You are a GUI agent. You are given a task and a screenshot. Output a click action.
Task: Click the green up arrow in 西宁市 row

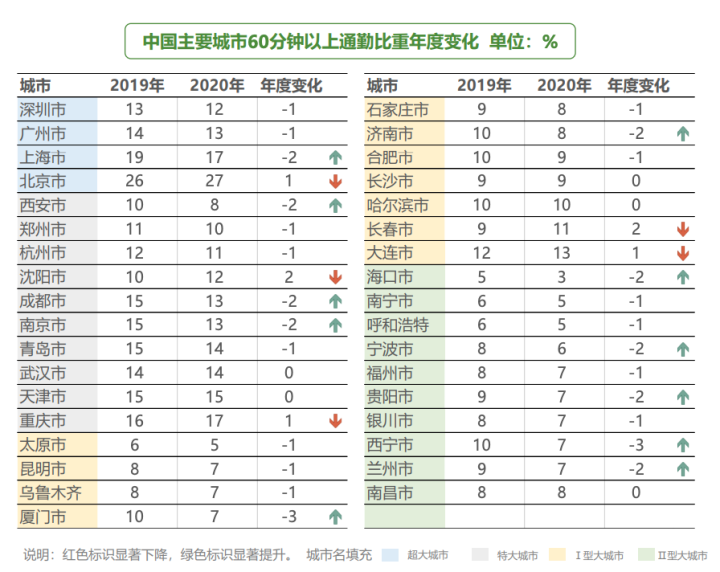click(x=683, y=445)
